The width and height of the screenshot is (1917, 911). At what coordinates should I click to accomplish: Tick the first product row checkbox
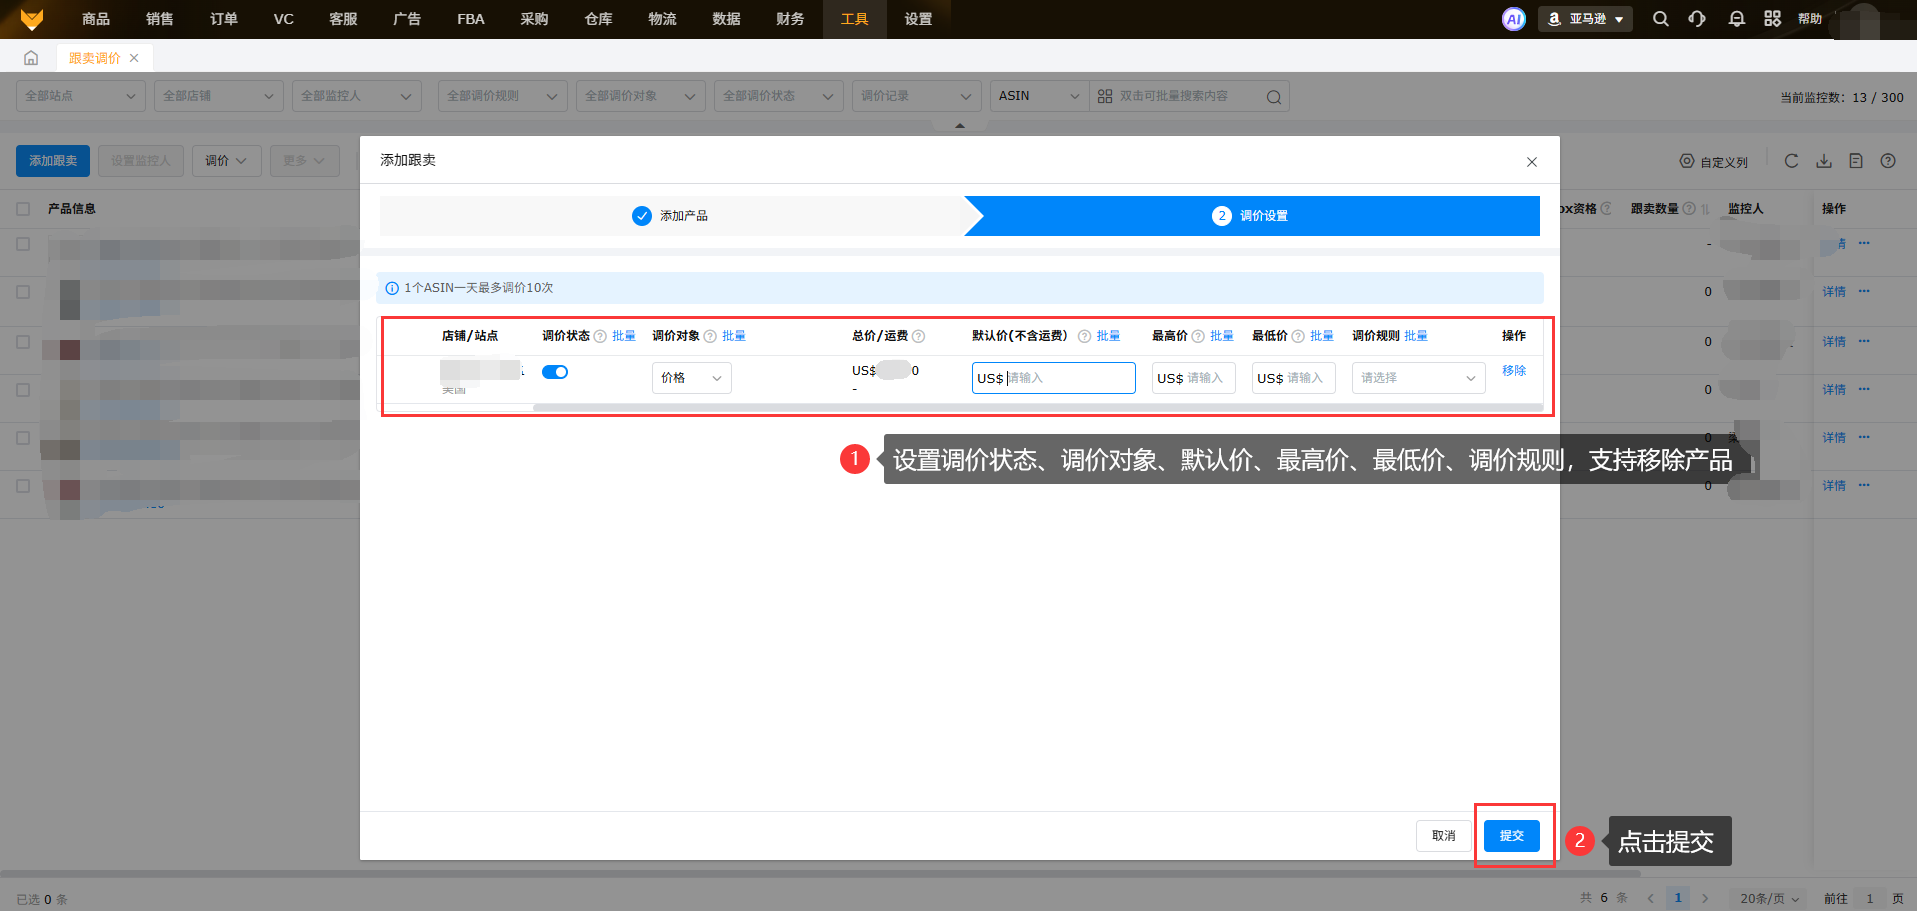point(23,244)
